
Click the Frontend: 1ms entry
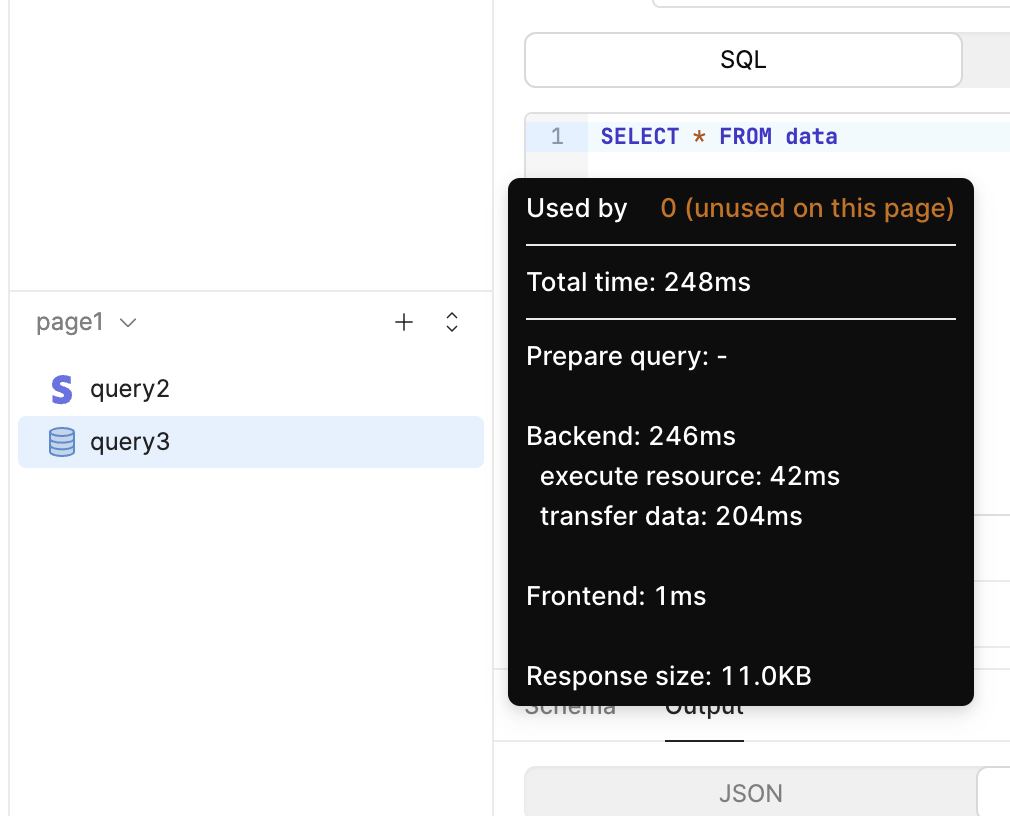pyautogui.click(x=616, y=596)
